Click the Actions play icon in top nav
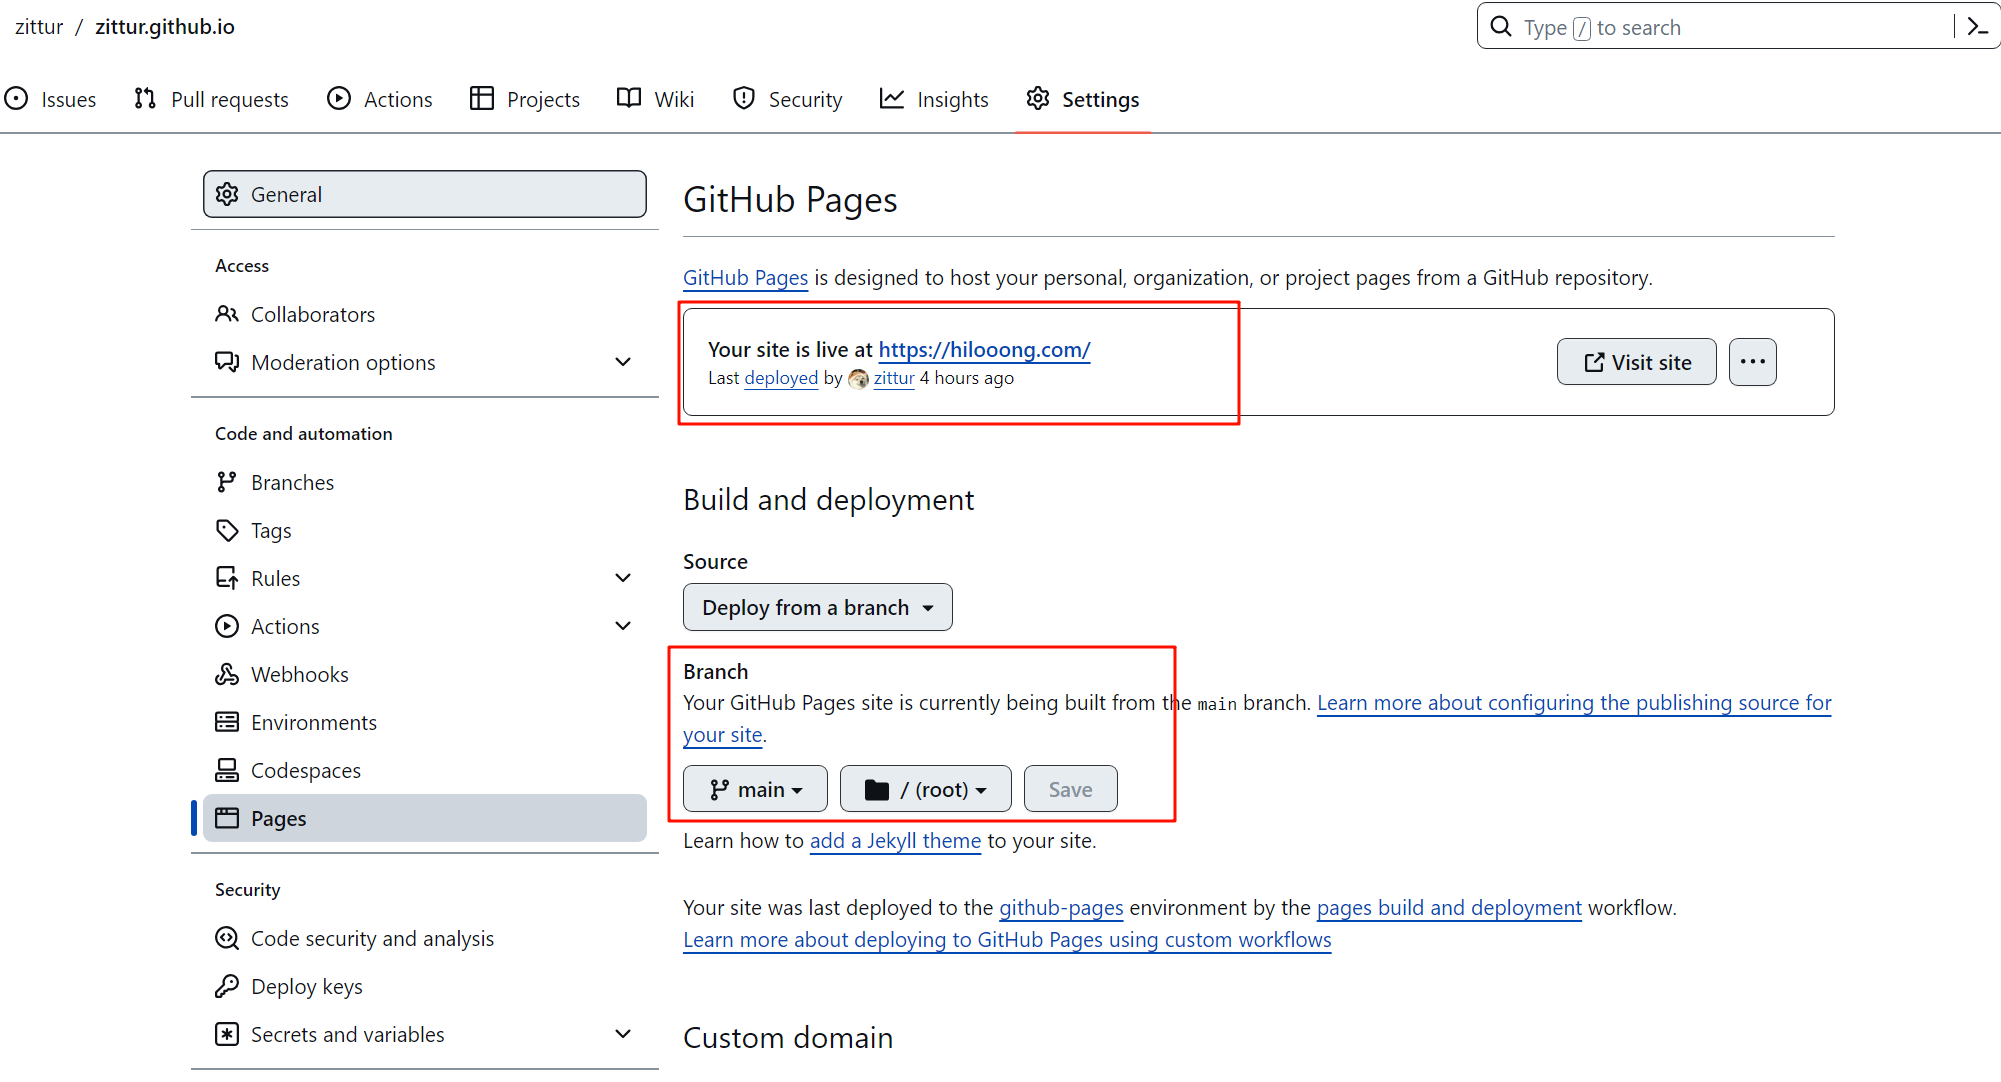 pyautogui.click(x=339, y=98)
